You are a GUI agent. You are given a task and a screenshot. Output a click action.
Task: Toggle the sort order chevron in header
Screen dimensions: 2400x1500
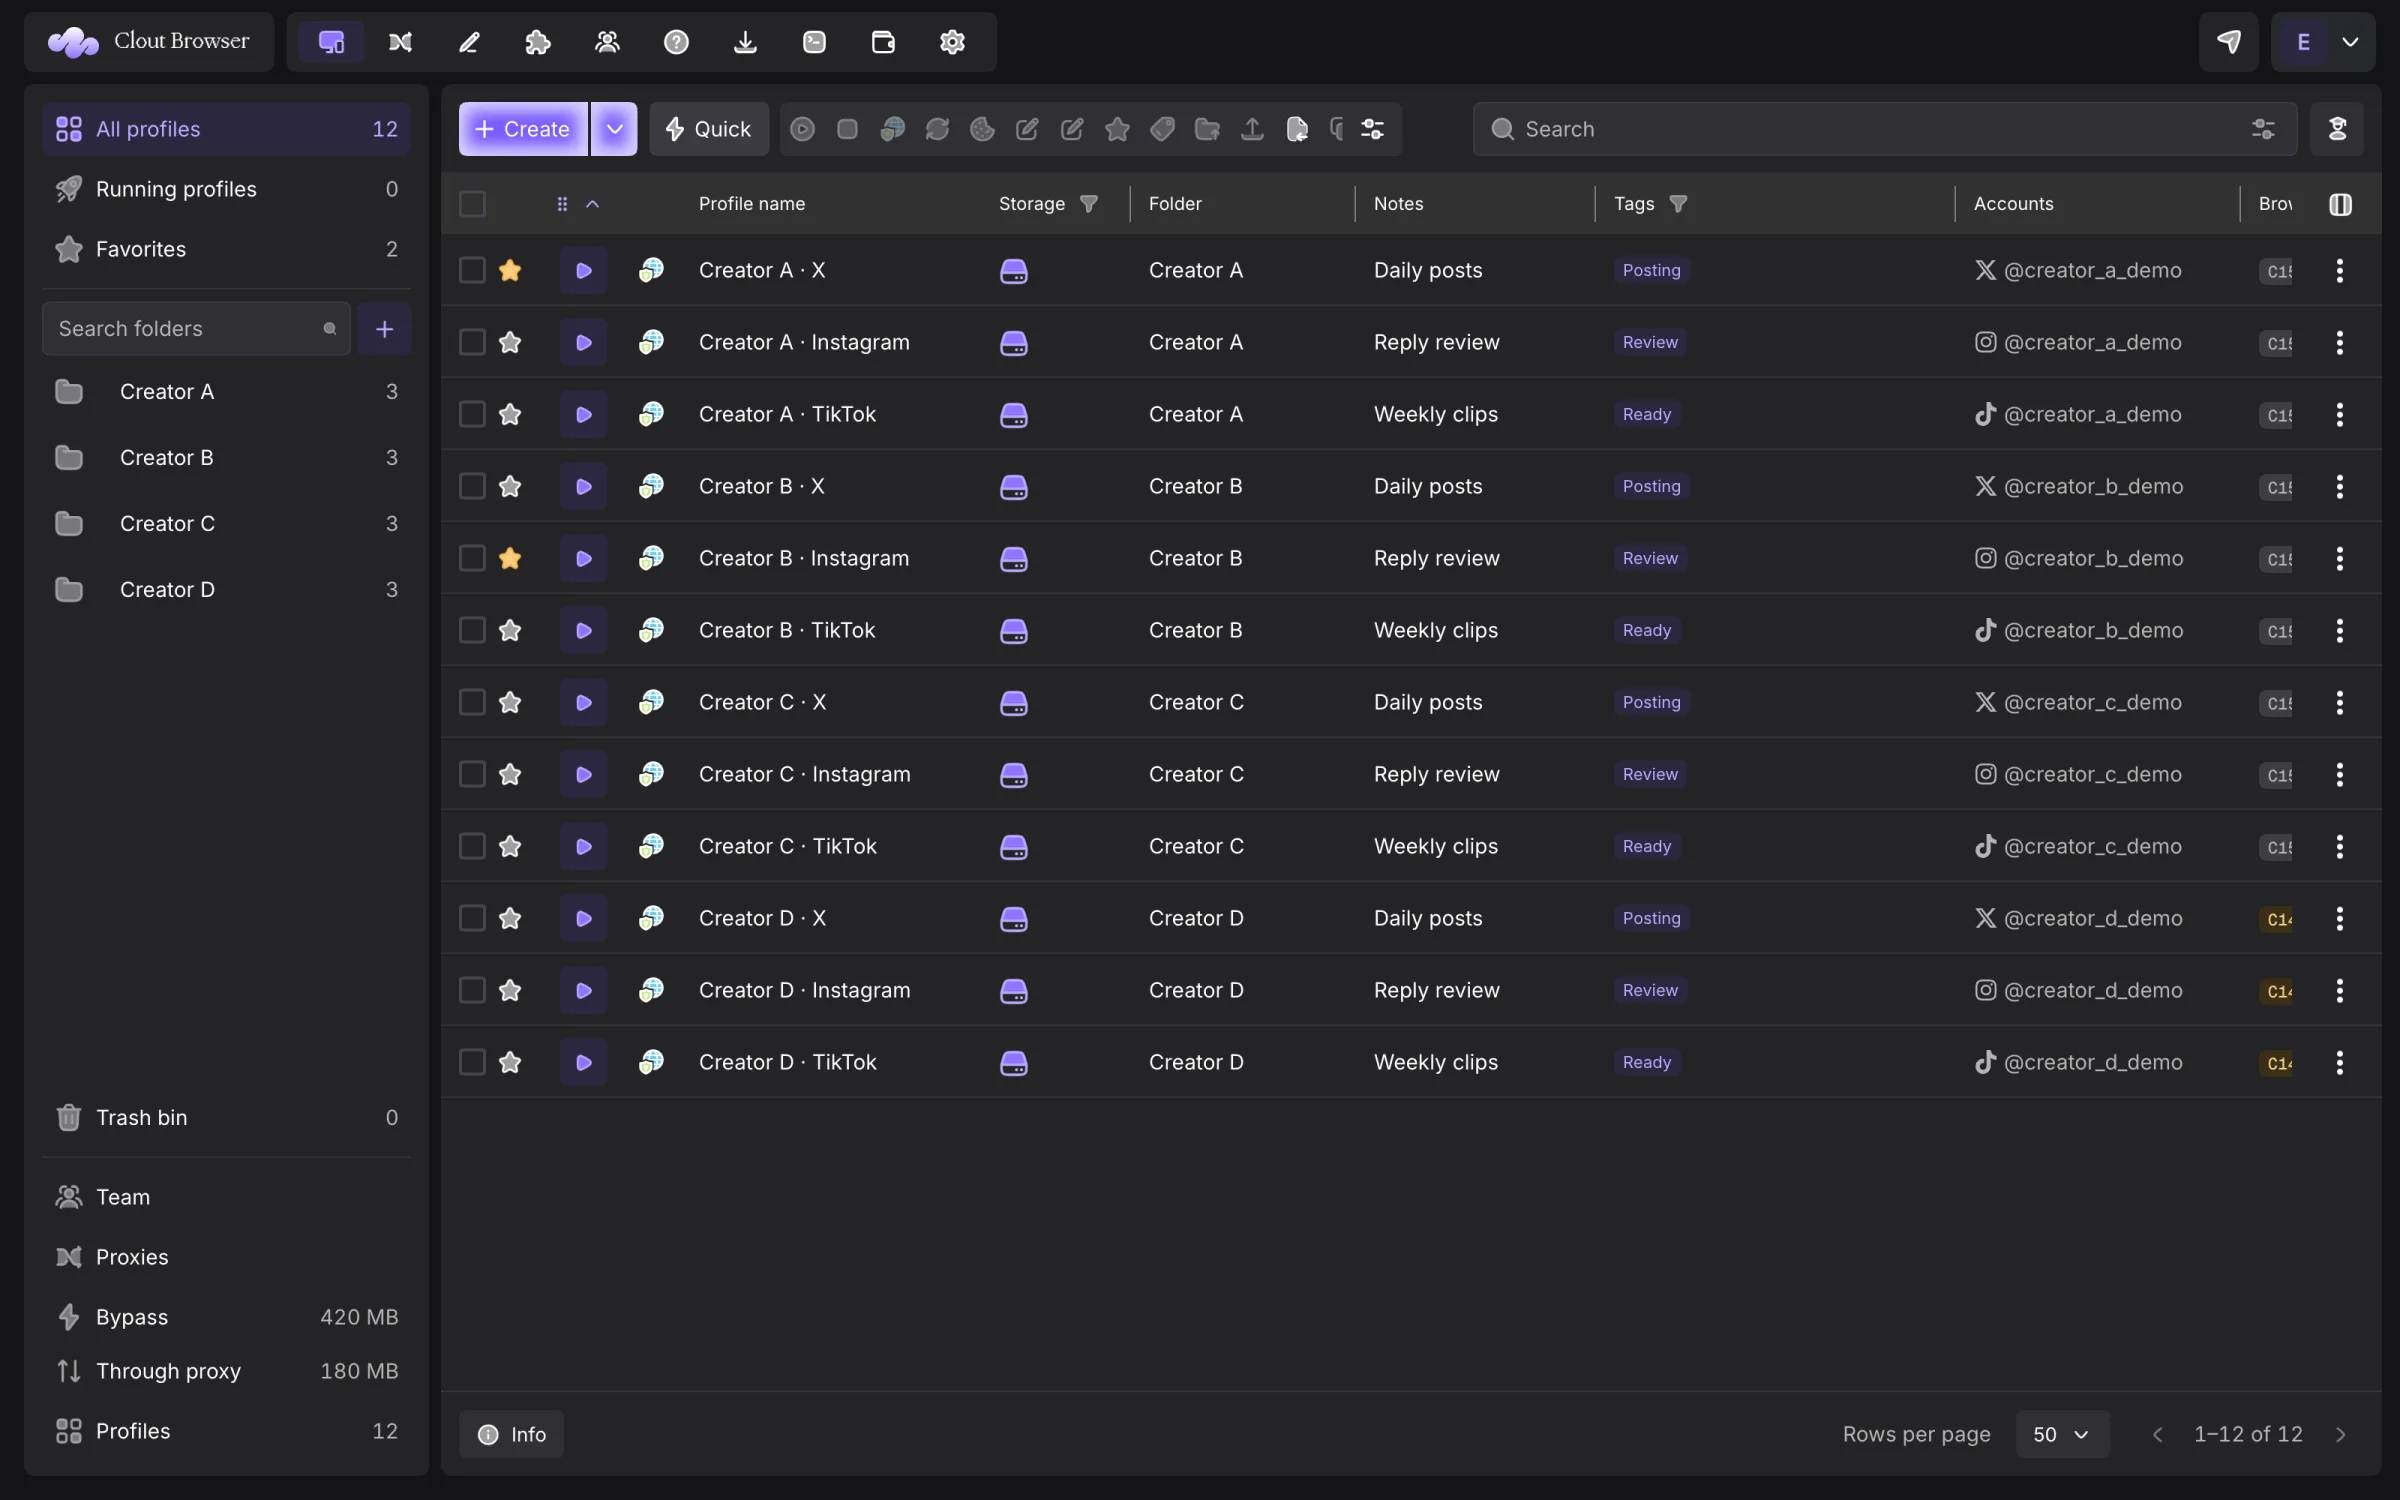[592, 204]
